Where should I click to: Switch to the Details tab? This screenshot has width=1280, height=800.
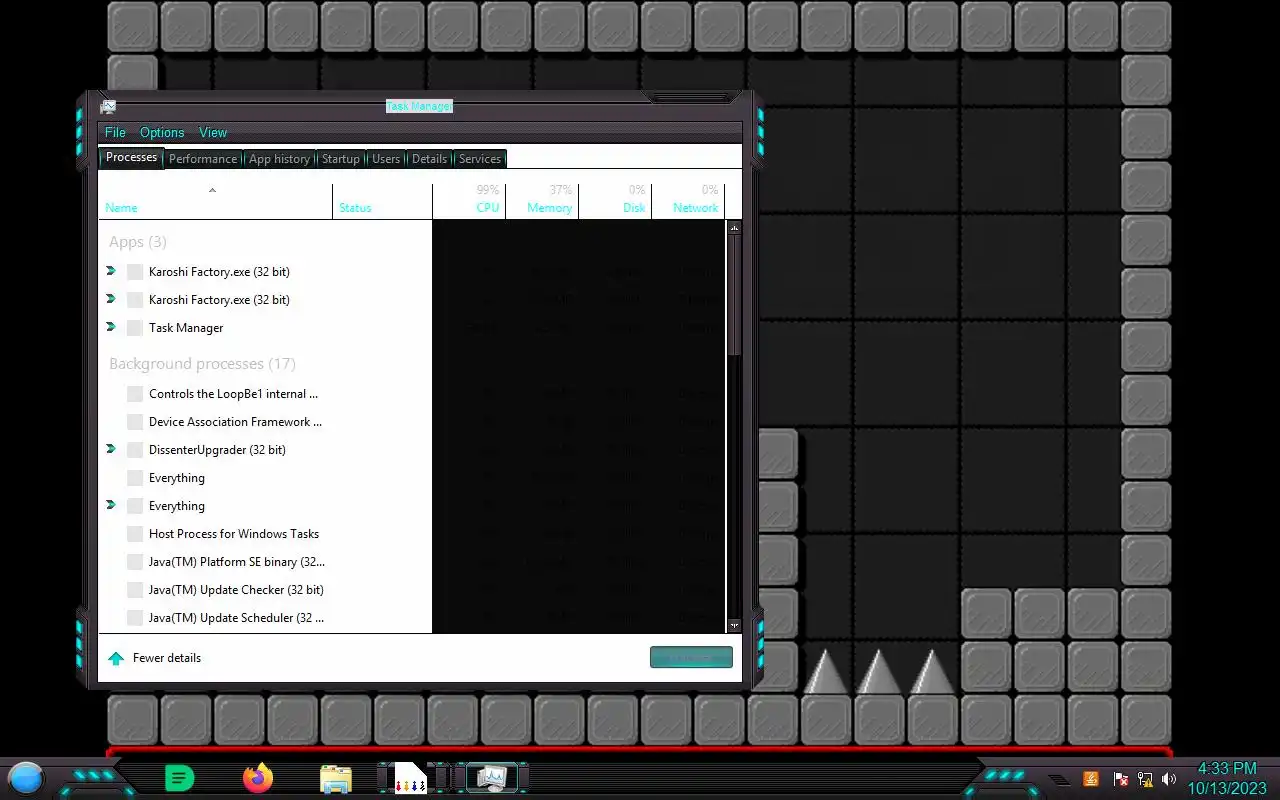(429, 159)
